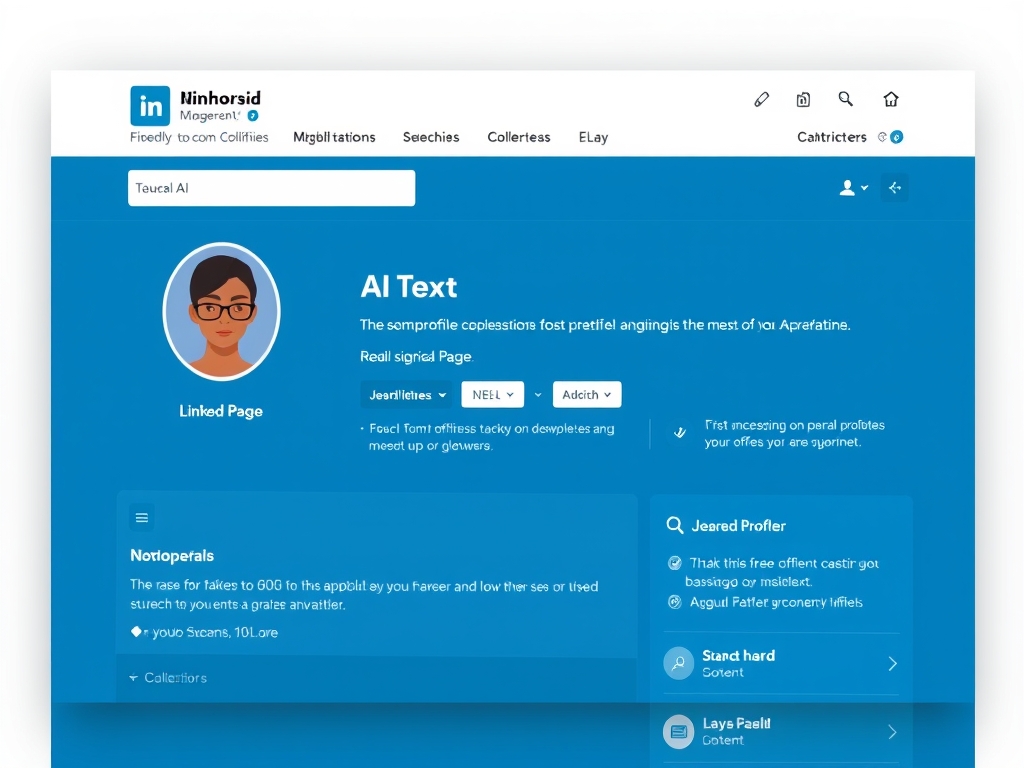
Task: Open the NEEL dropdown
Action: point(492,395)
